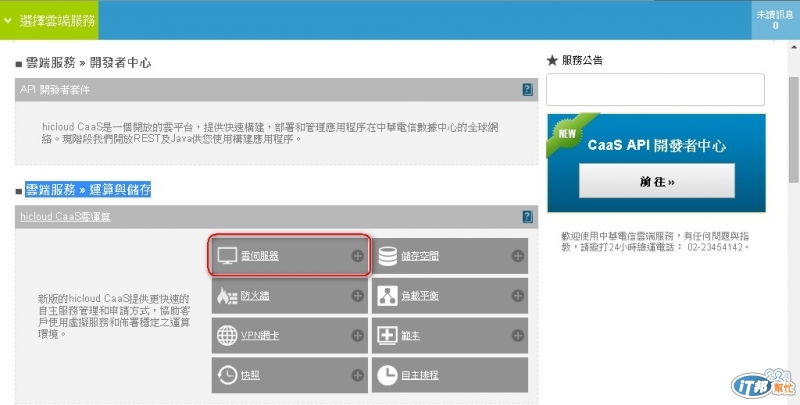Click the load balancing network icon

click(x=387, y=296)
